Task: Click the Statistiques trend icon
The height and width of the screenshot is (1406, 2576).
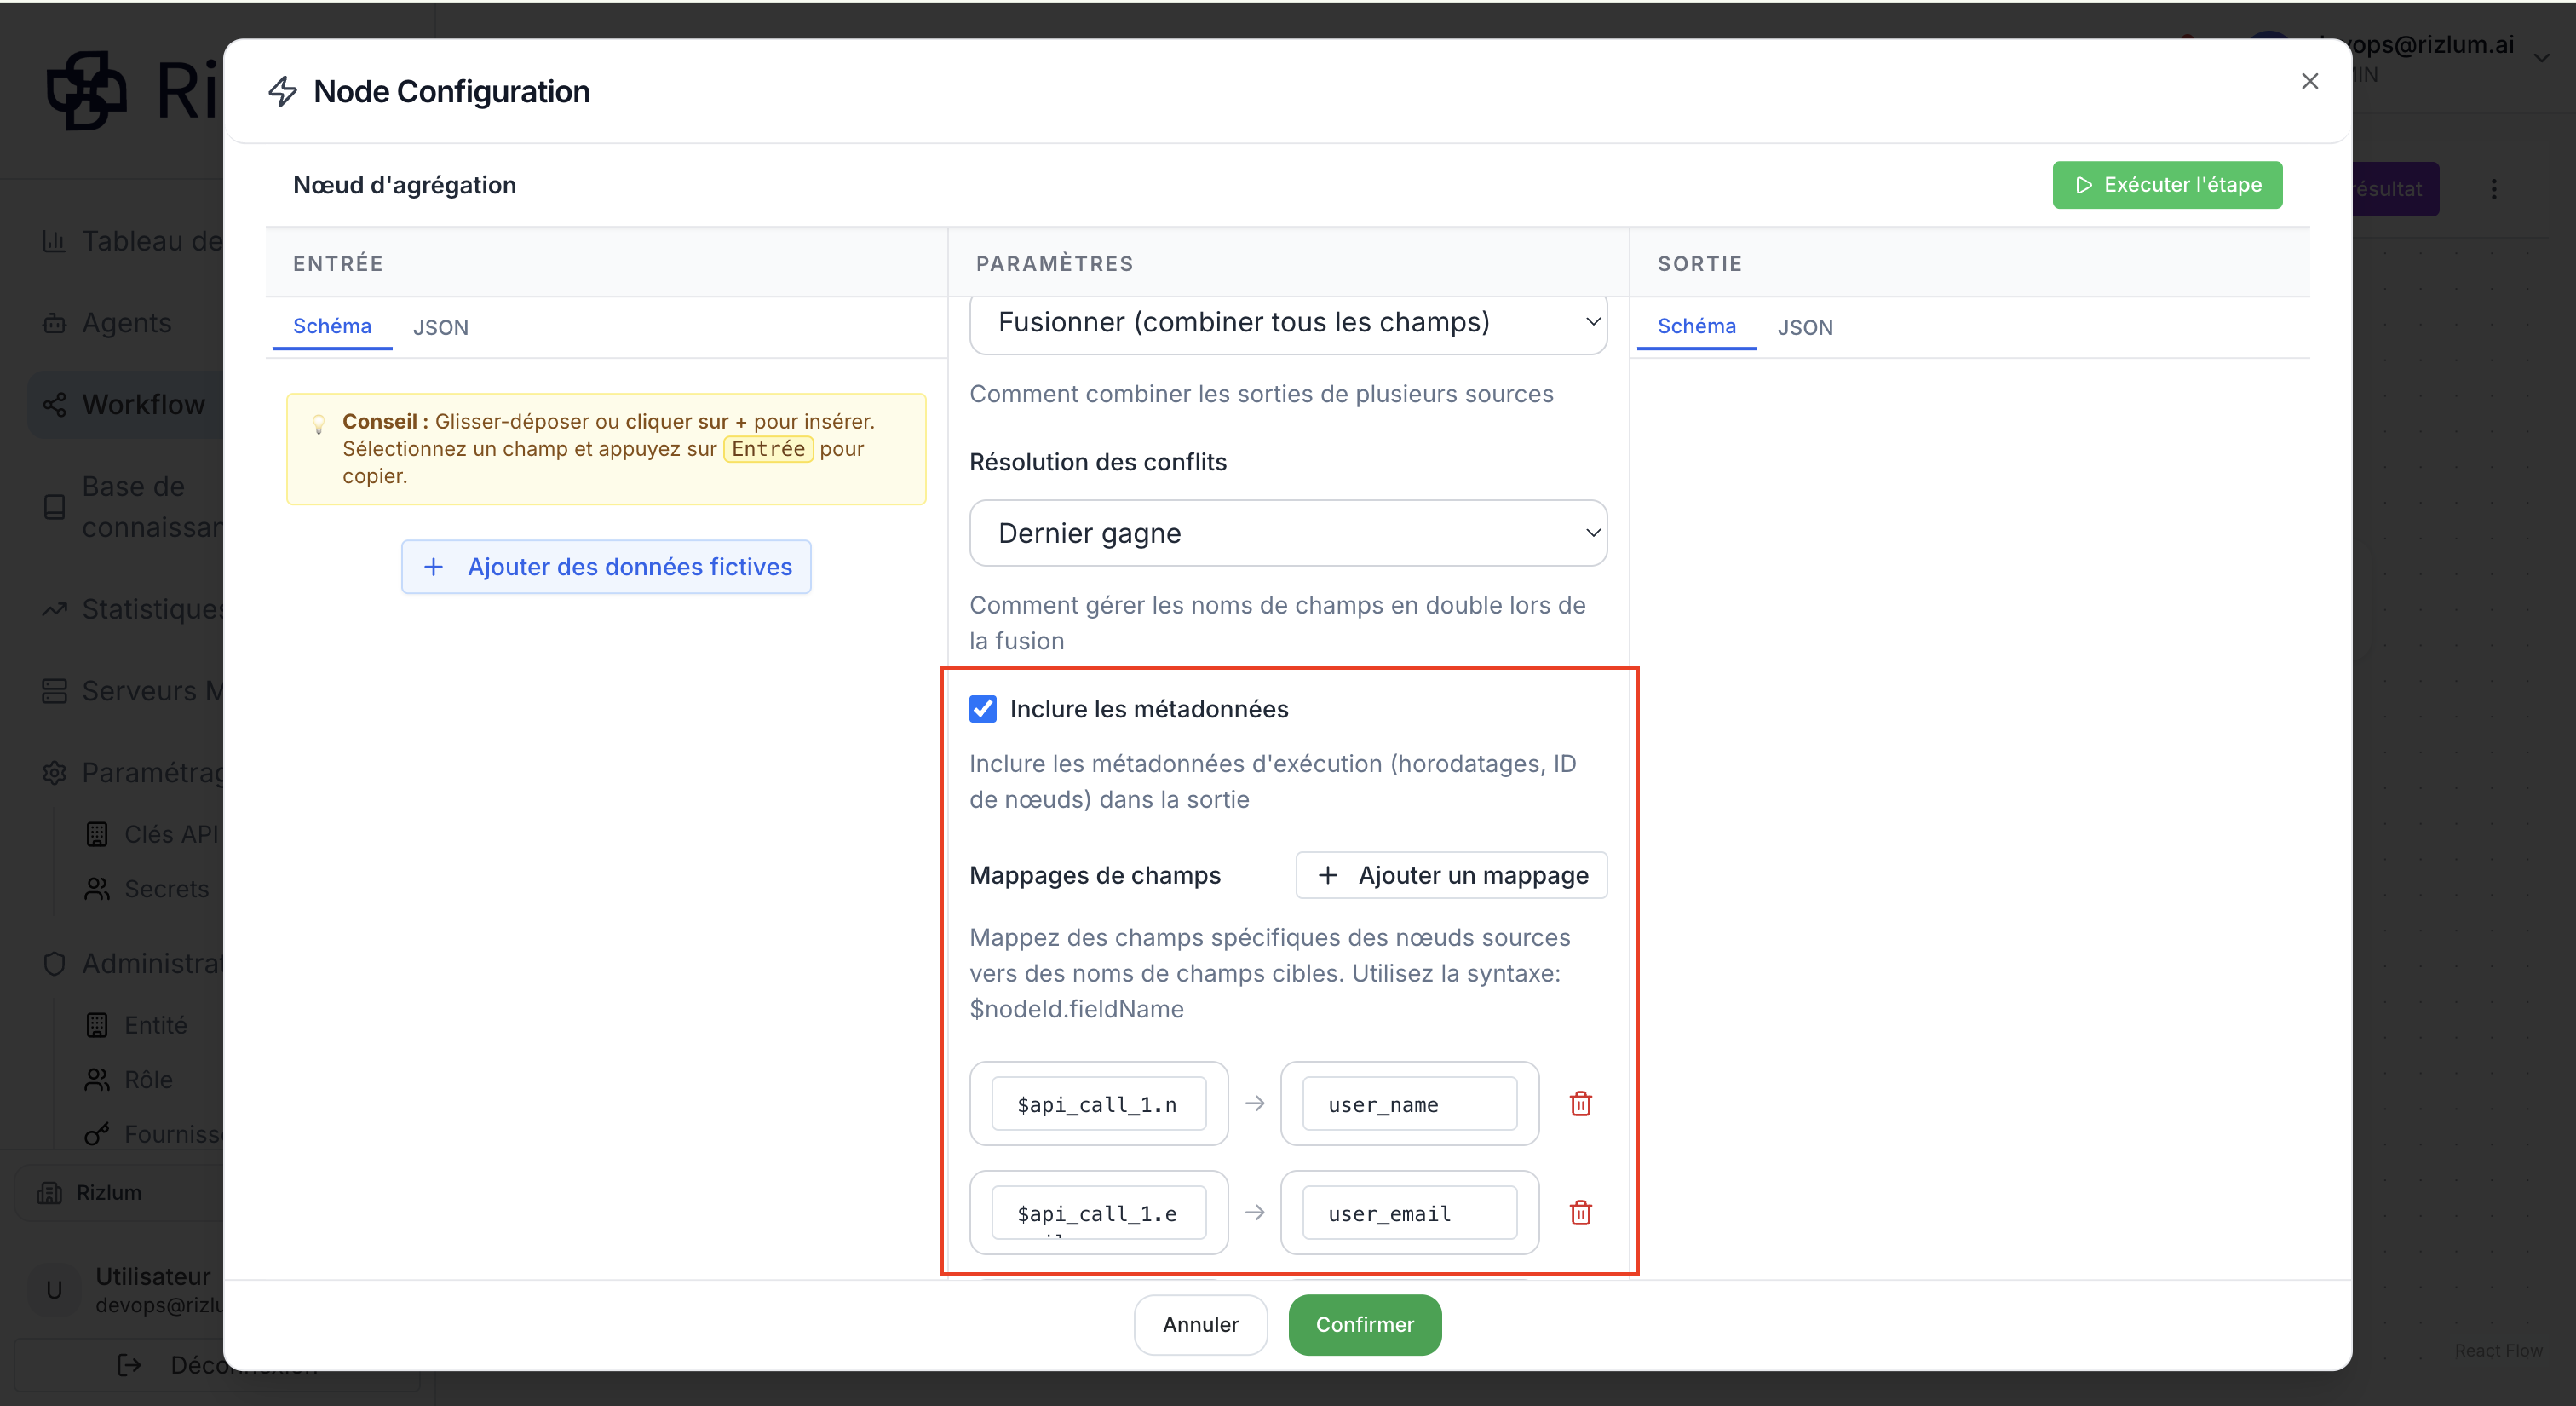Action: (54, 609)
